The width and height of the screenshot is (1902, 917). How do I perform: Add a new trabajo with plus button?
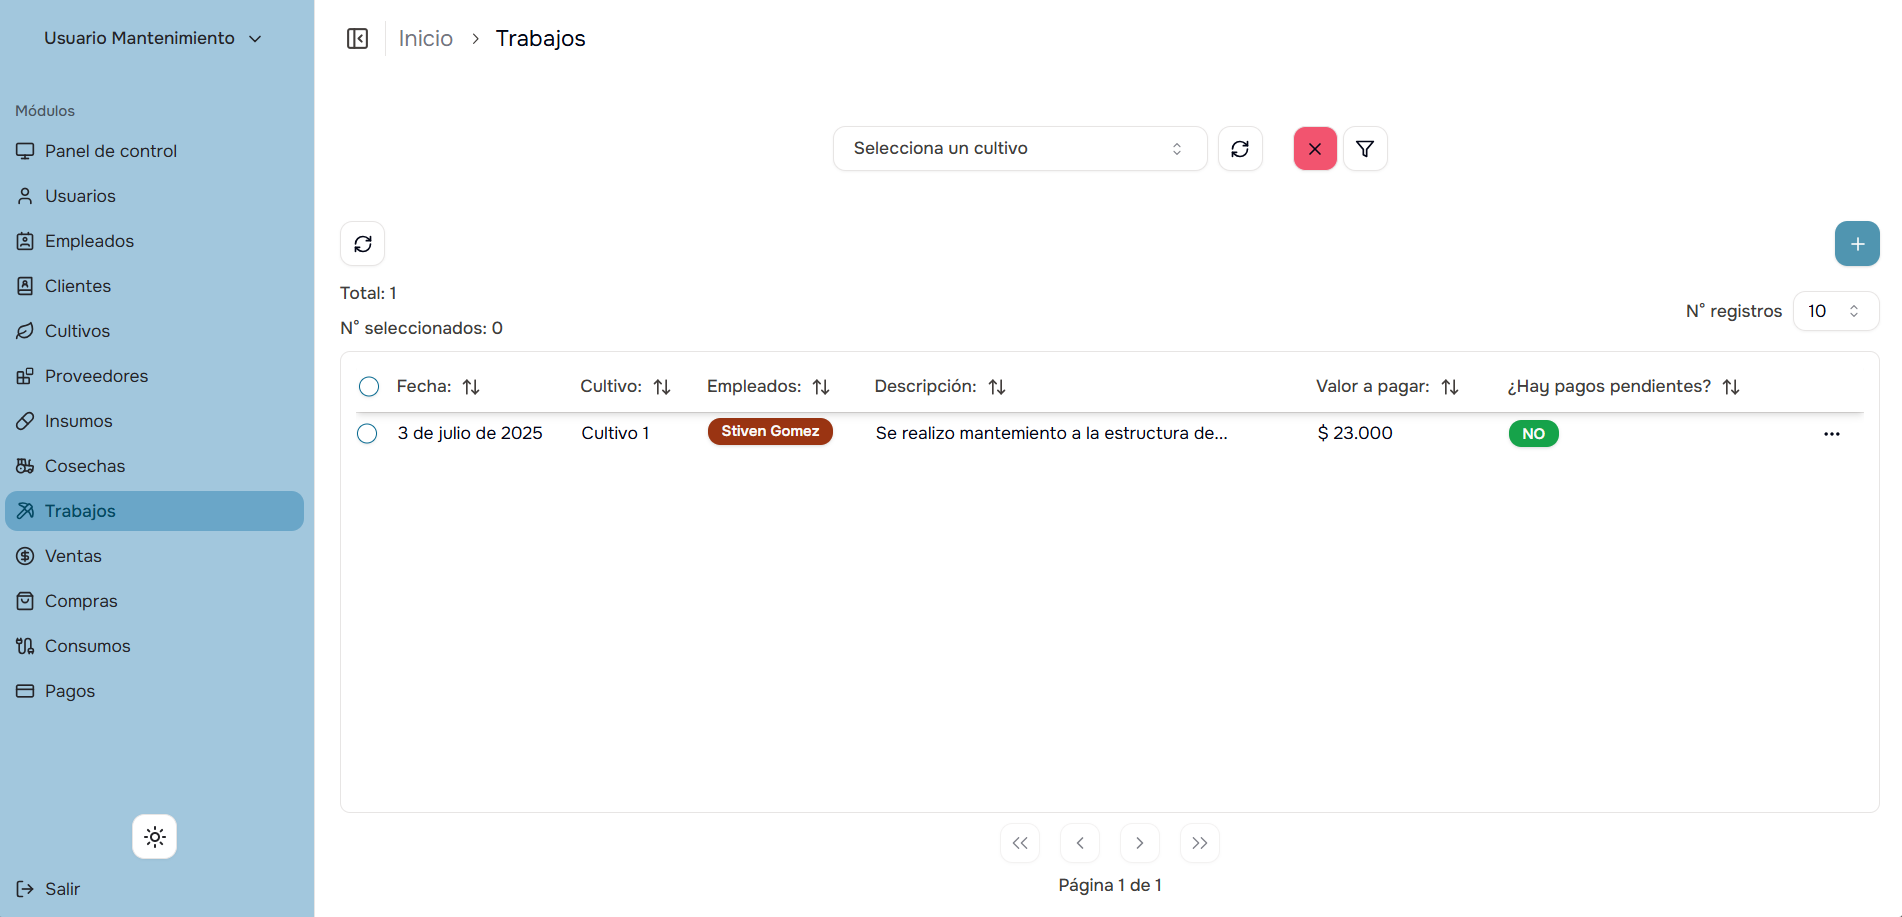tap(1856, 244)
